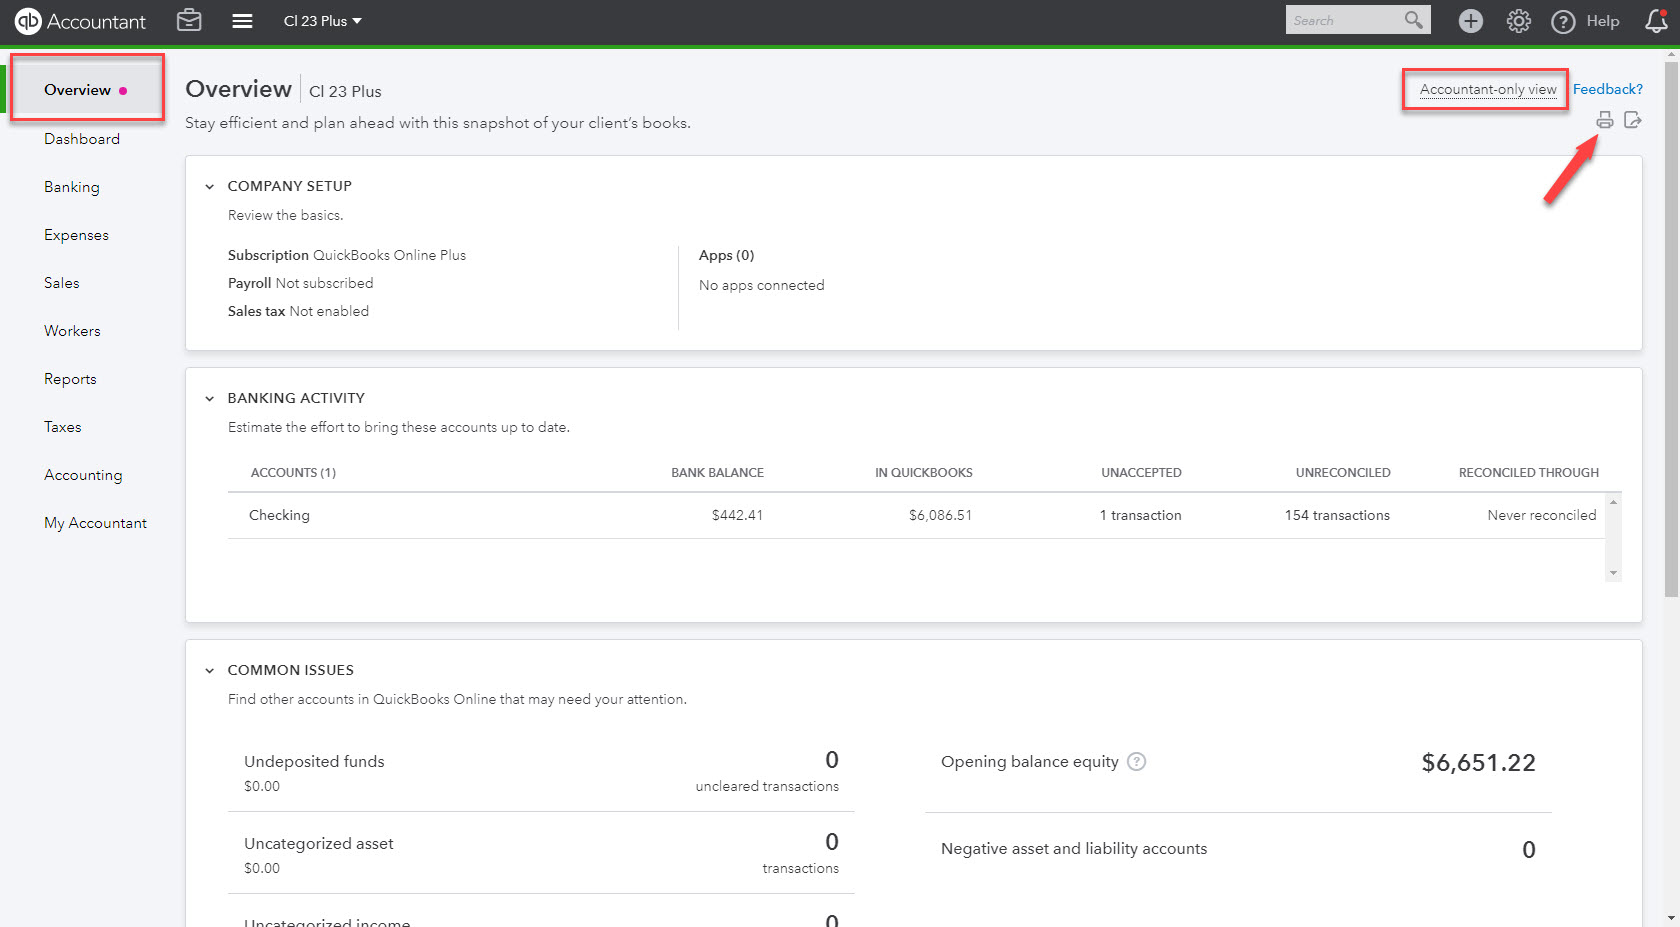Click the export icon next to print
Image resolution: width=1680 pixels, height=927 pixels.
[x=1633, y=119]
